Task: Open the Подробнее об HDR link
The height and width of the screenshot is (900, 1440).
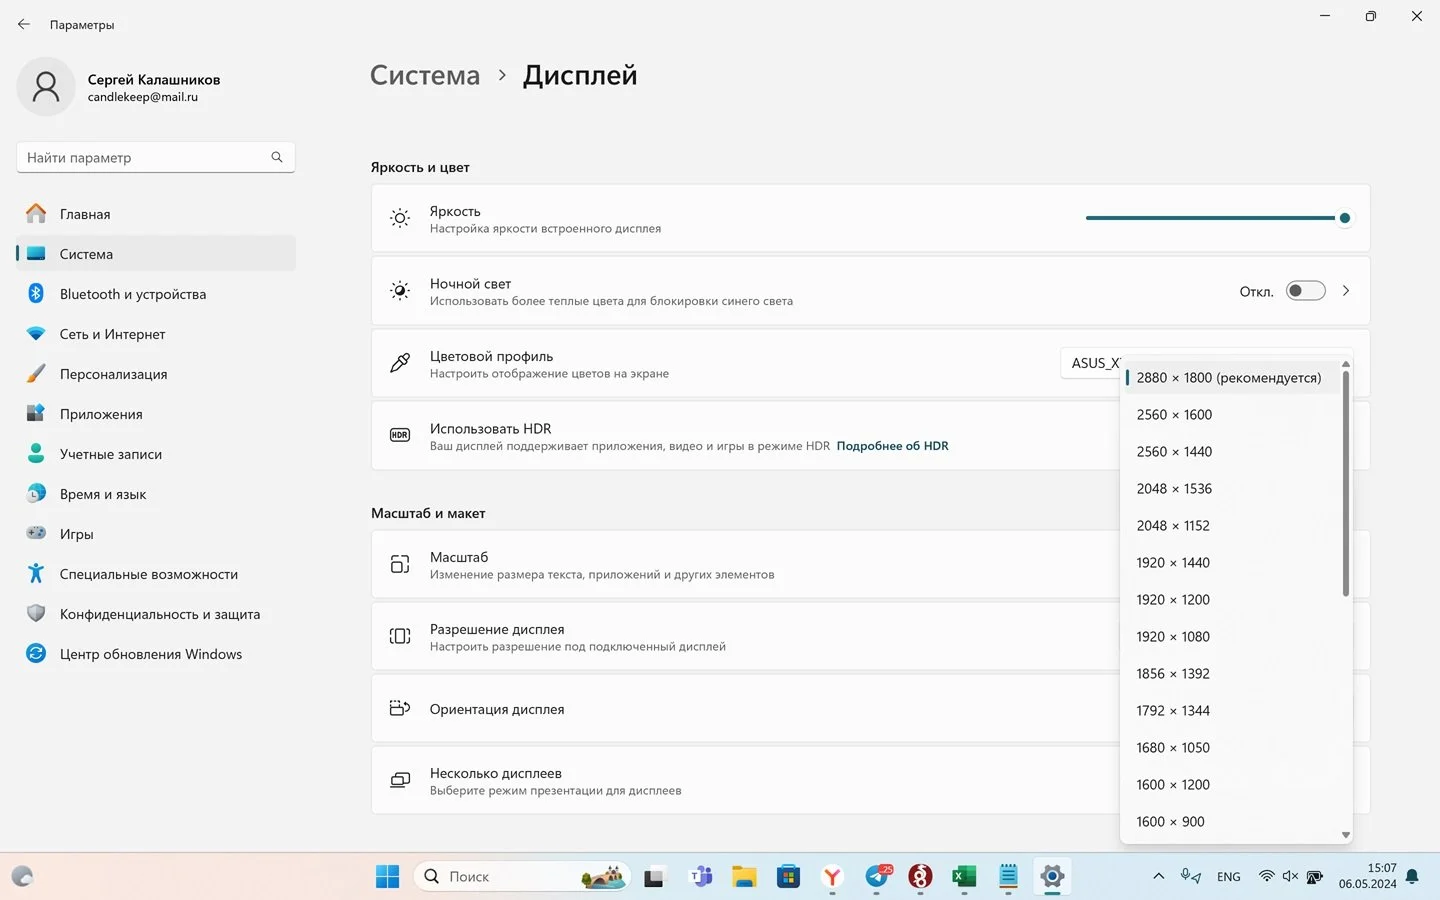Action: click(x=892, y=446)
